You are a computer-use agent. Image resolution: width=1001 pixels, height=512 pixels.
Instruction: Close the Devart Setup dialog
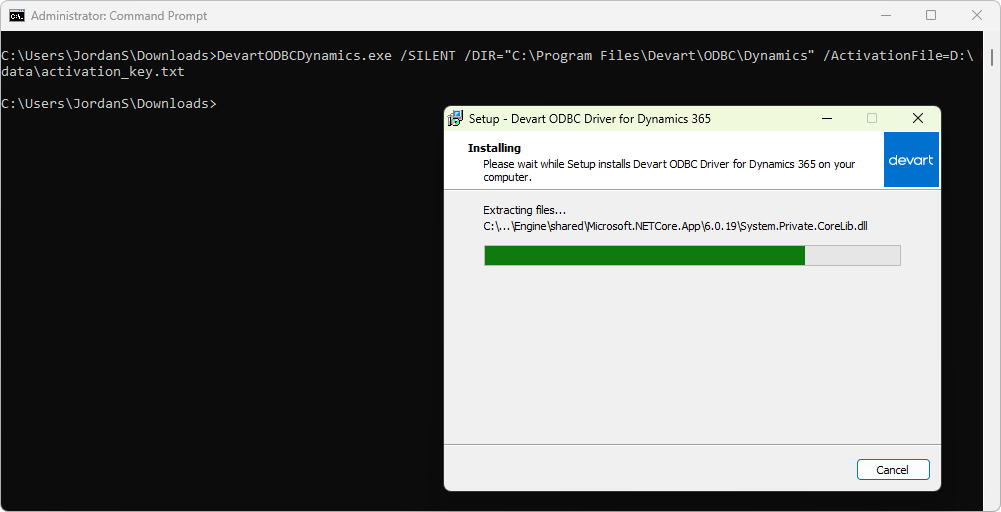[x=917, y=118]
